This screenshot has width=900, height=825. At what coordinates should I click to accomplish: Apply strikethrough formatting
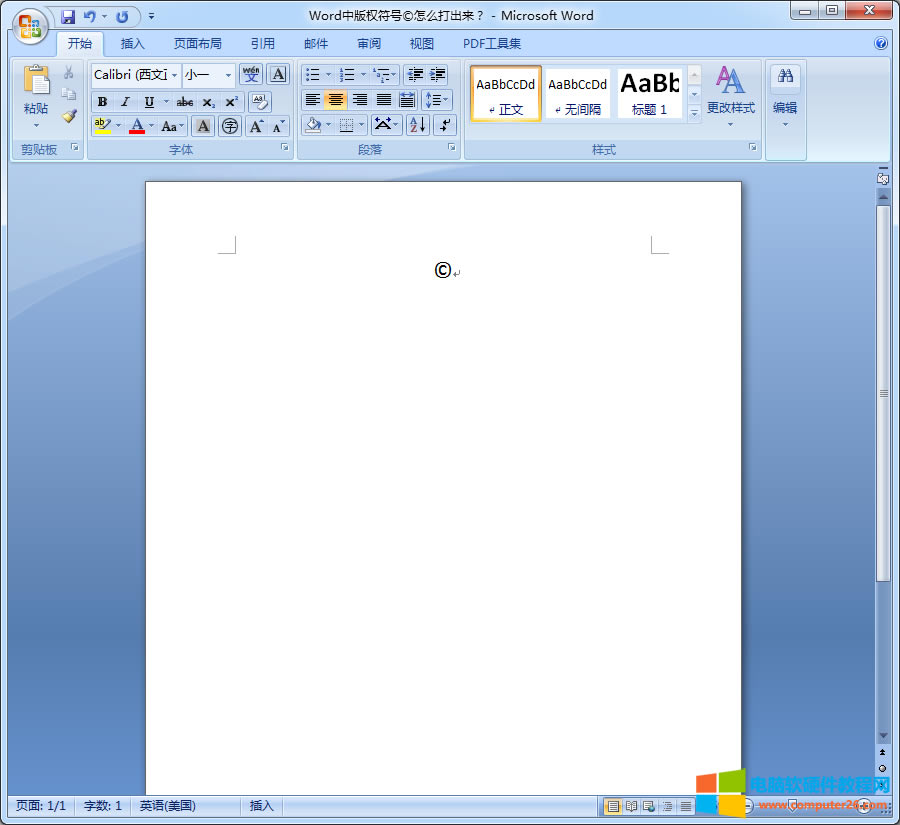point(185,102)
